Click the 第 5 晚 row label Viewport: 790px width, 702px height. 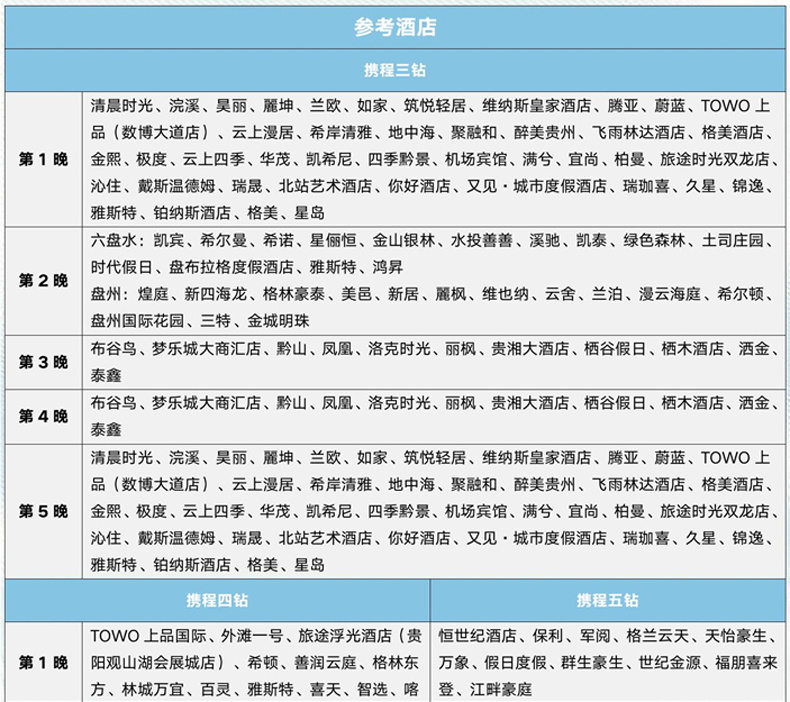43,512
